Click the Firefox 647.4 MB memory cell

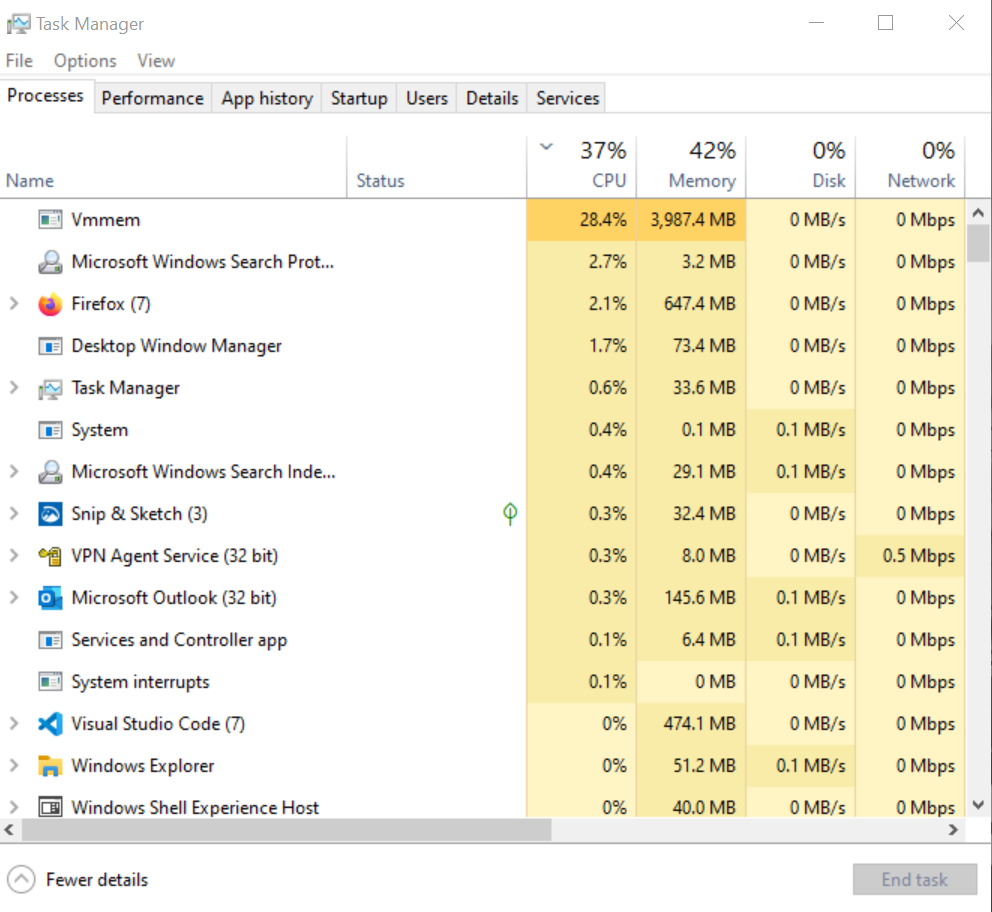tap(691, 304)
